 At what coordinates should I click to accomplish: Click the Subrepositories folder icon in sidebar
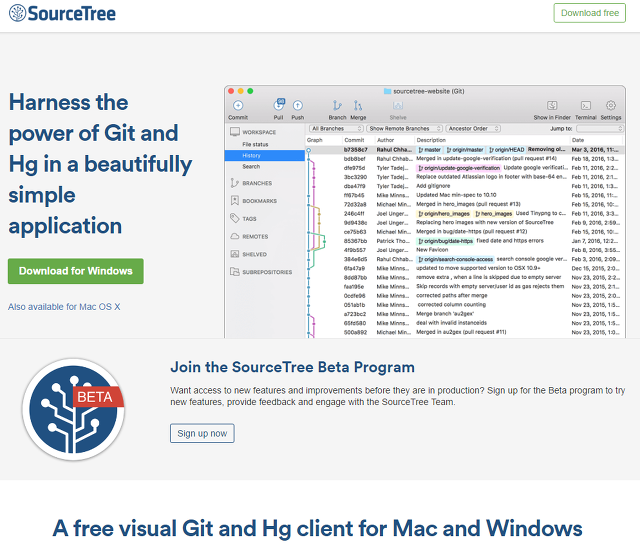tap(235, 272)
